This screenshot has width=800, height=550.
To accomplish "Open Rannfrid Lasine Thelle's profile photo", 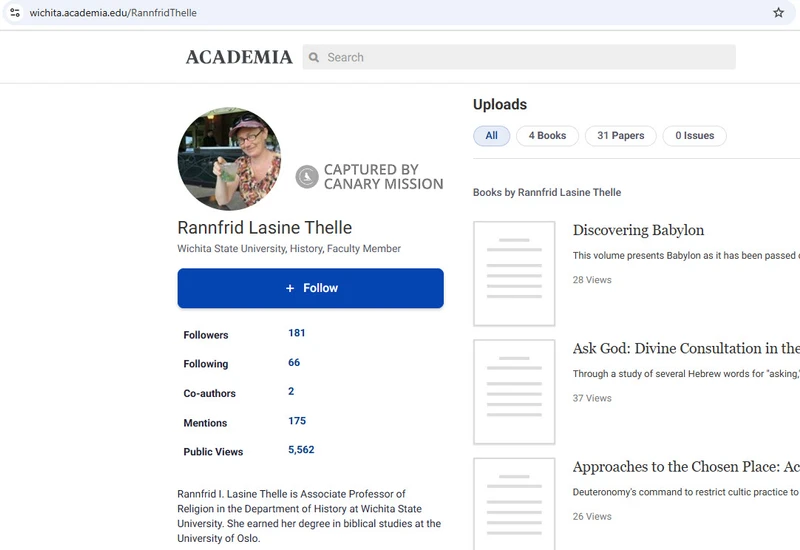I will (229, 159).
